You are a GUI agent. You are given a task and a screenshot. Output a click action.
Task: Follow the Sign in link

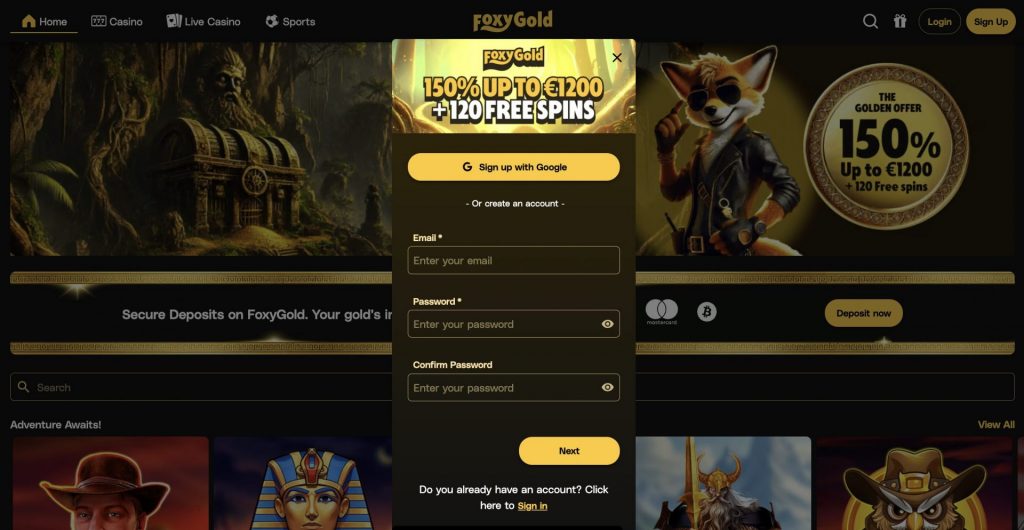pos(532,506)
